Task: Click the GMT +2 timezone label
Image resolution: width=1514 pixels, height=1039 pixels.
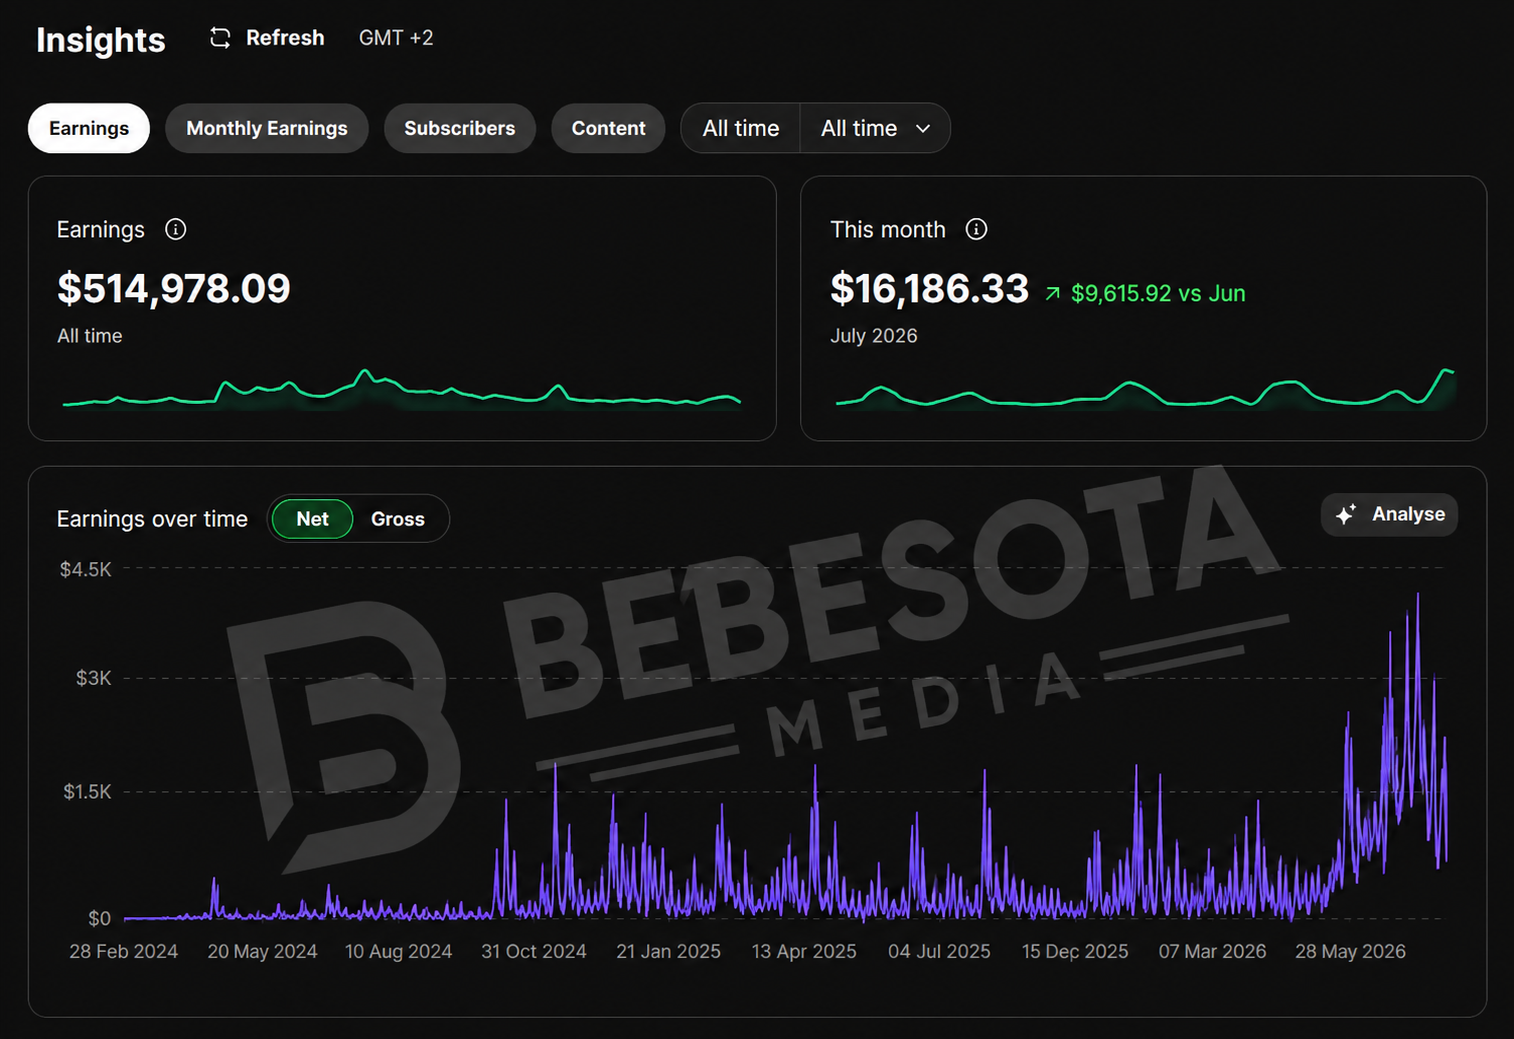Action: (396, 38)
